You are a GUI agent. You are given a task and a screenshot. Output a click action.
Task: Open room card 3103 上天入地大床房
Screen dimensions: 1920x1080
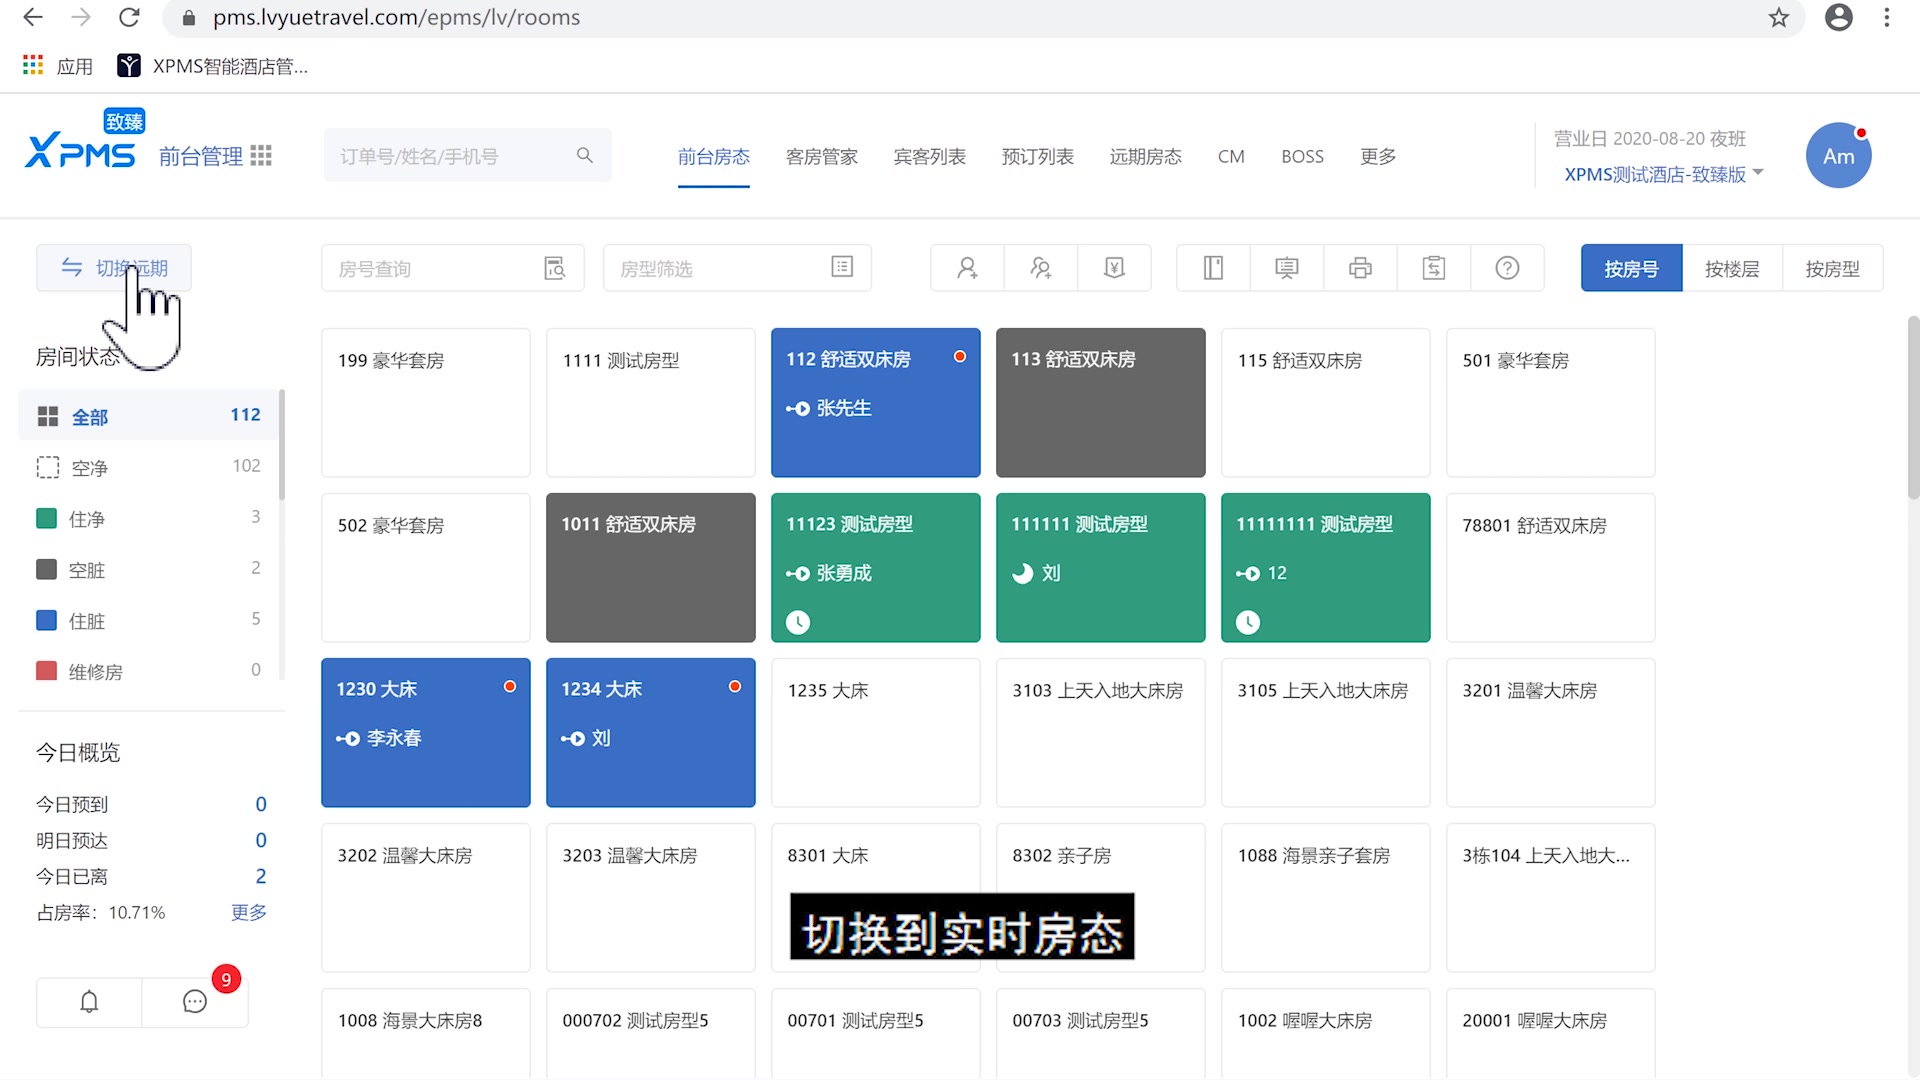coord(1100,732)
